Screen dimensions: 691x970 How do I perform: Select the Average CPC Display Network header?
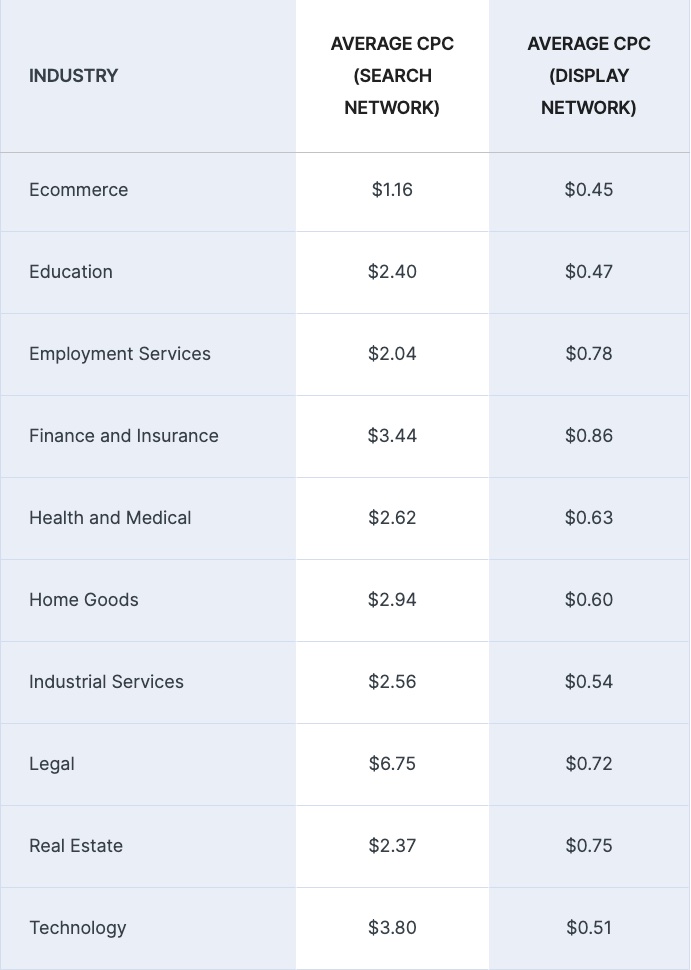click(x=589, y=75)
